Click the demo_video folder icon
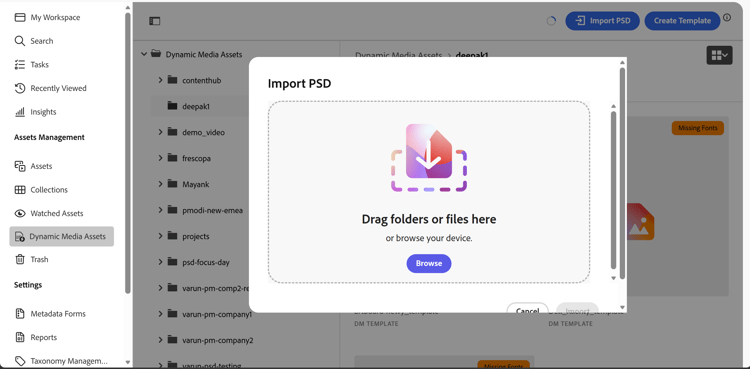This screenshot has width=750, height=369. click(173, 132)
